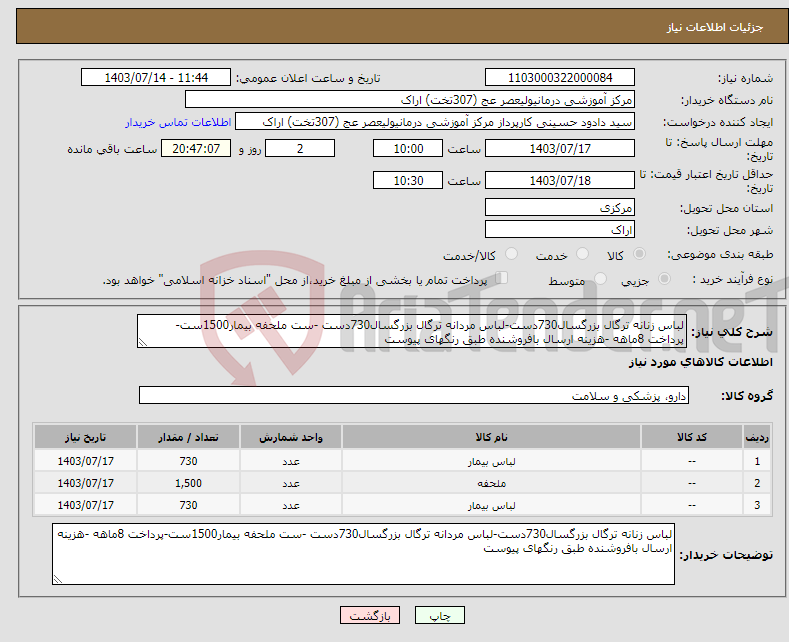Select the جزیی purchase type radio
Viewport: 789px width, 642px height.
[x=664, y=279]
